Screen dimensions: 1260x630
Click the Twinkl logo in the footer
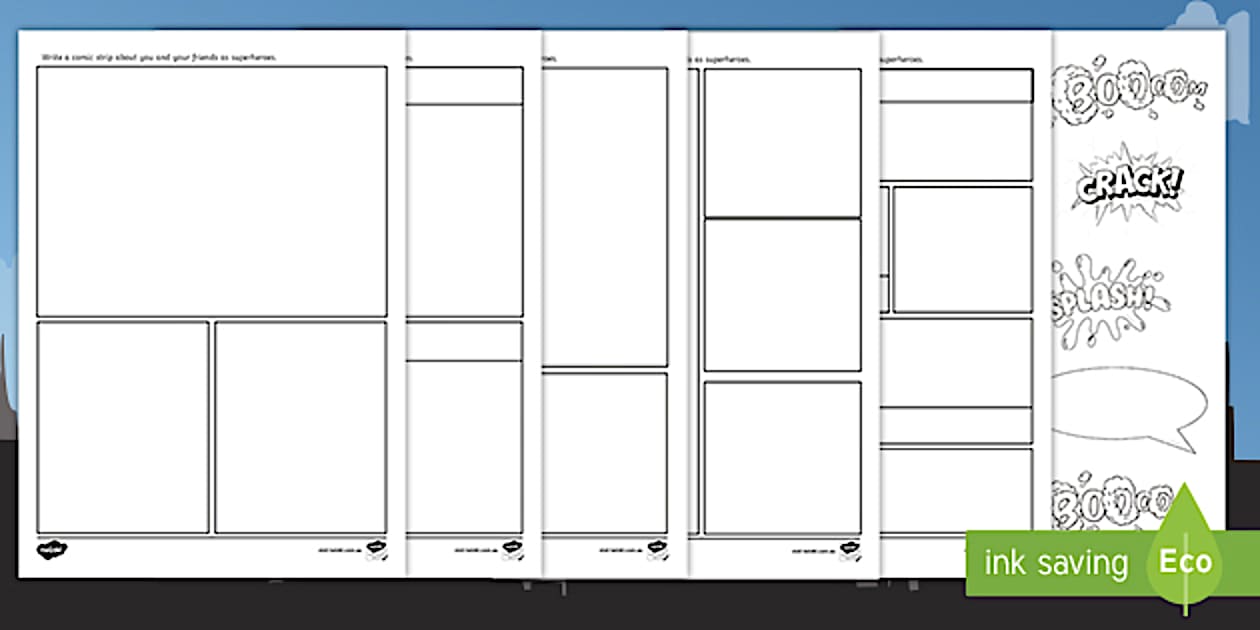(52, 549)
